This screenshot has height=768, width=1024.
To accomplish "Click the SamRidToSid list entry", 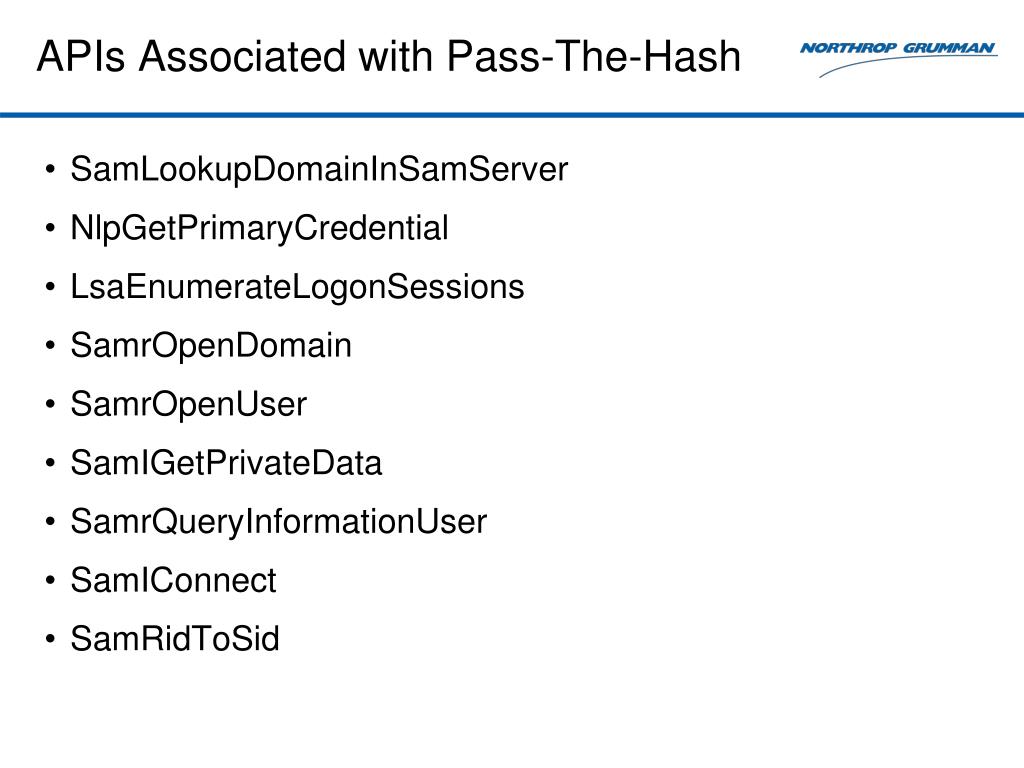I will pos(175,639).
